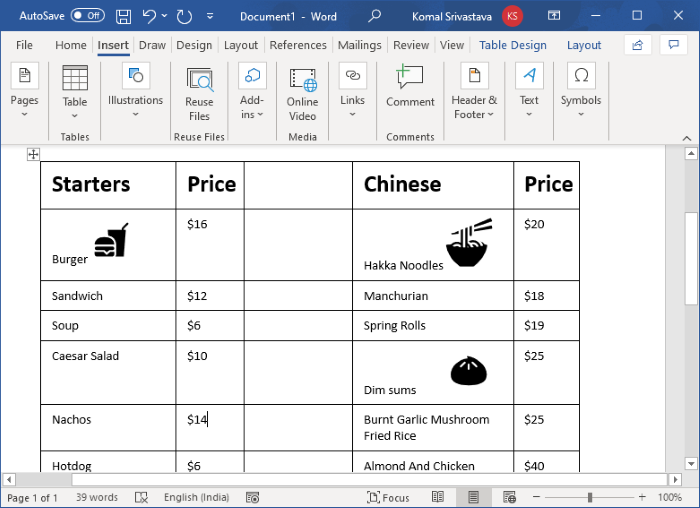Click the vertical scrollbar down arrow
The height and width of the screenshot is (508, 700).
pyautogui.click(x=691, y=464)
